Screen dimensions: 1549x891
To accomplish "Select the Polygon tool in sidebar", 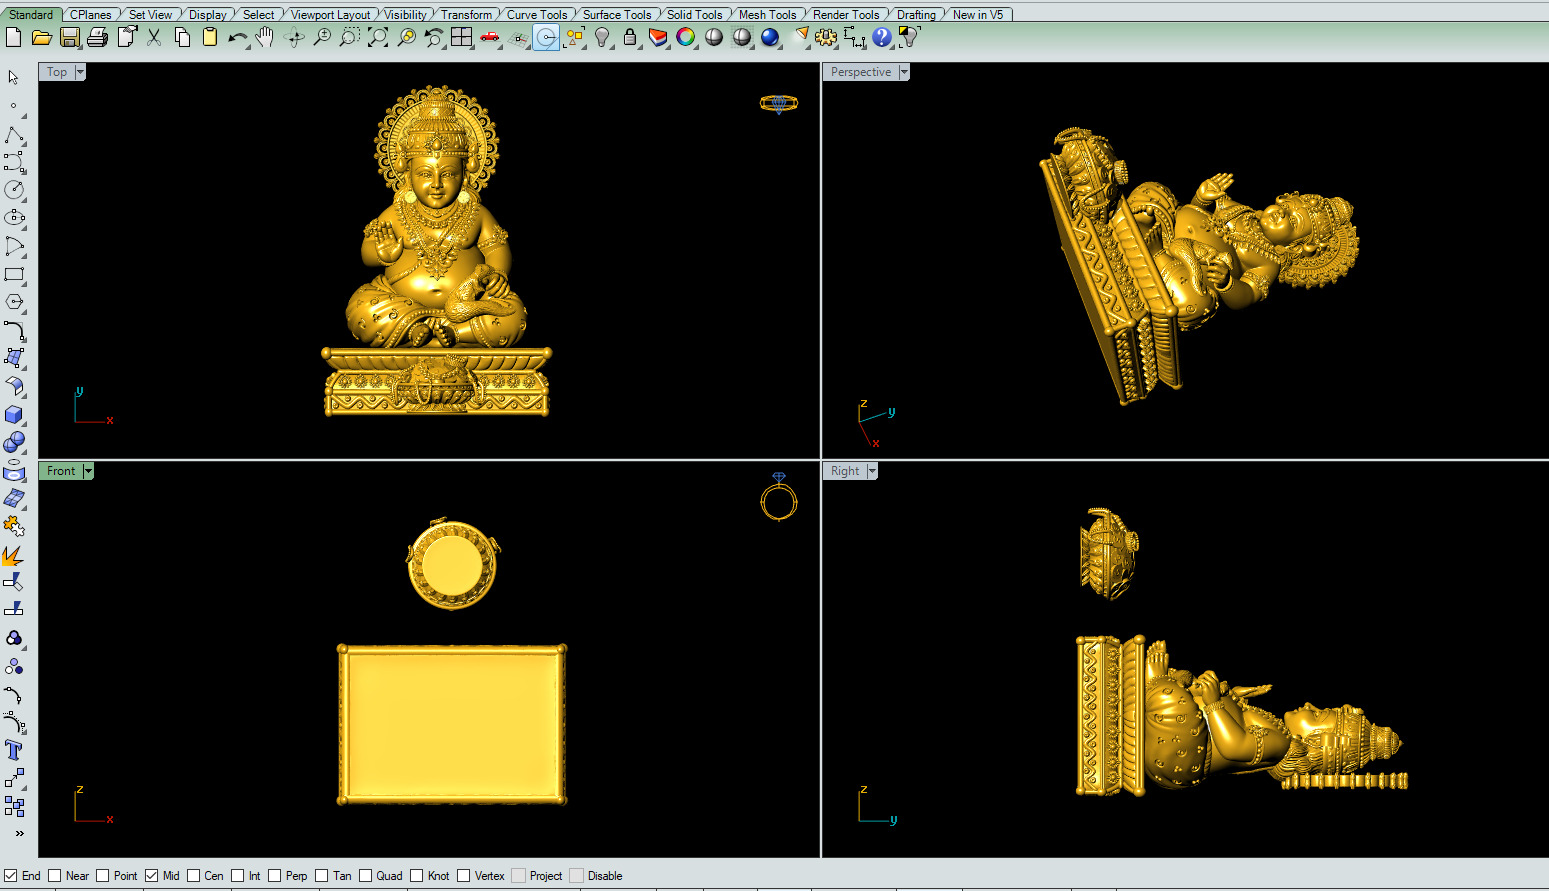I will (x=14, y=302).
